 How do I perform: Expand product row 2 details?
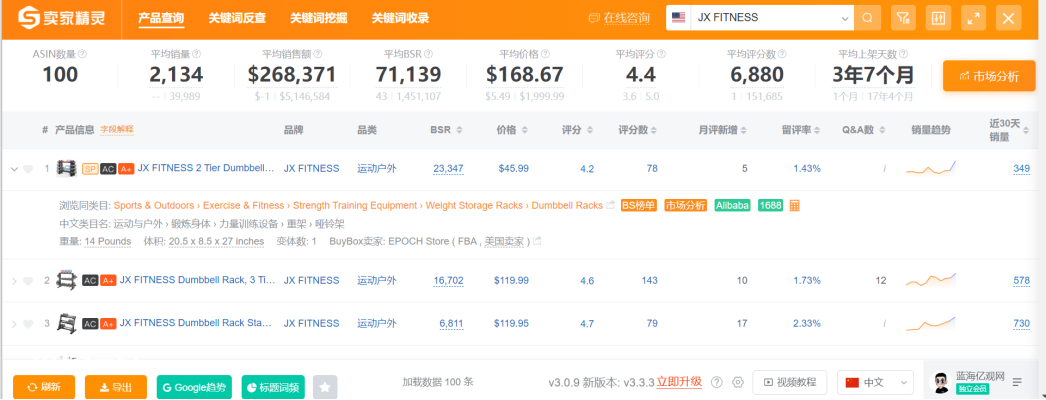tap(14, 281)
